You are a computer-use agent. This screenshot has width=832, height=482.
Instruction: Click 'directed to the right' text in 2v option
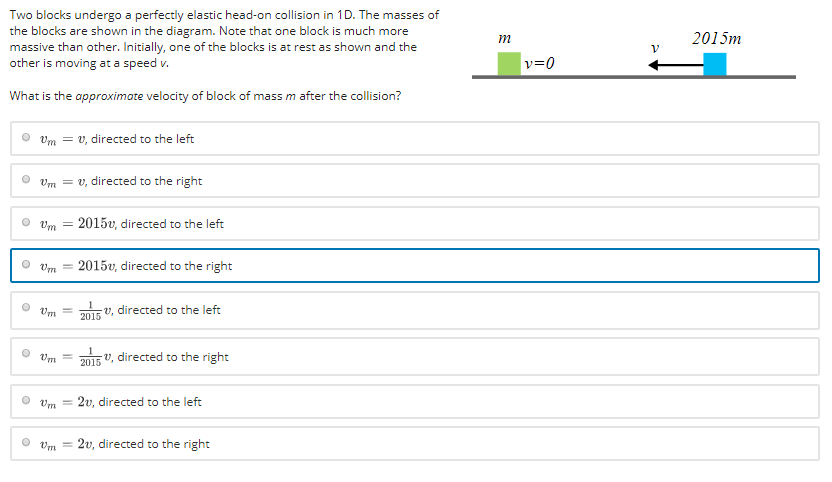pos(154,444)
